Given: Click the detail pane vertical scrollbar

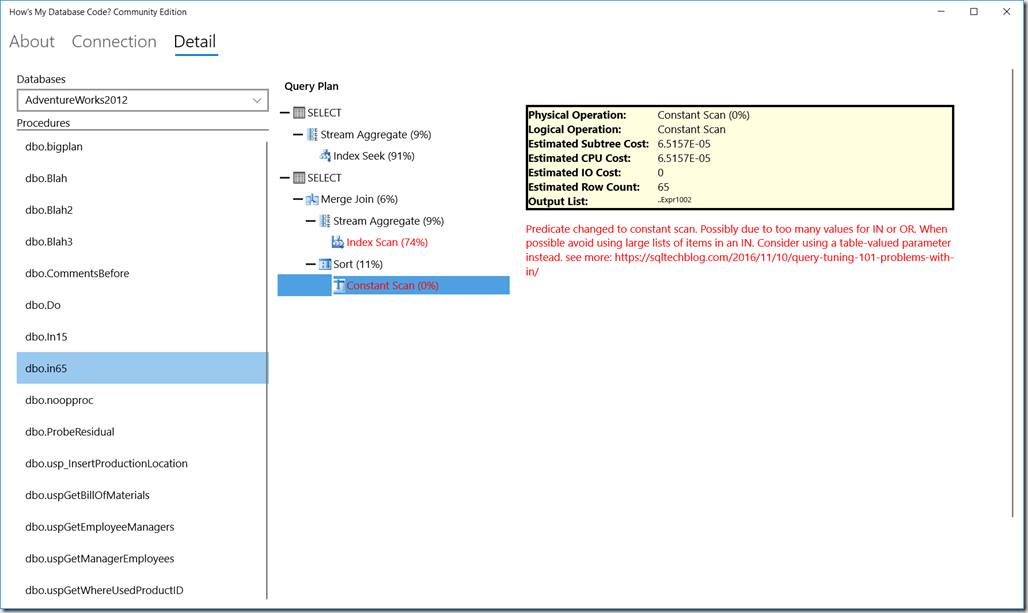Looking at the screenshot, I should [1014, 293].
